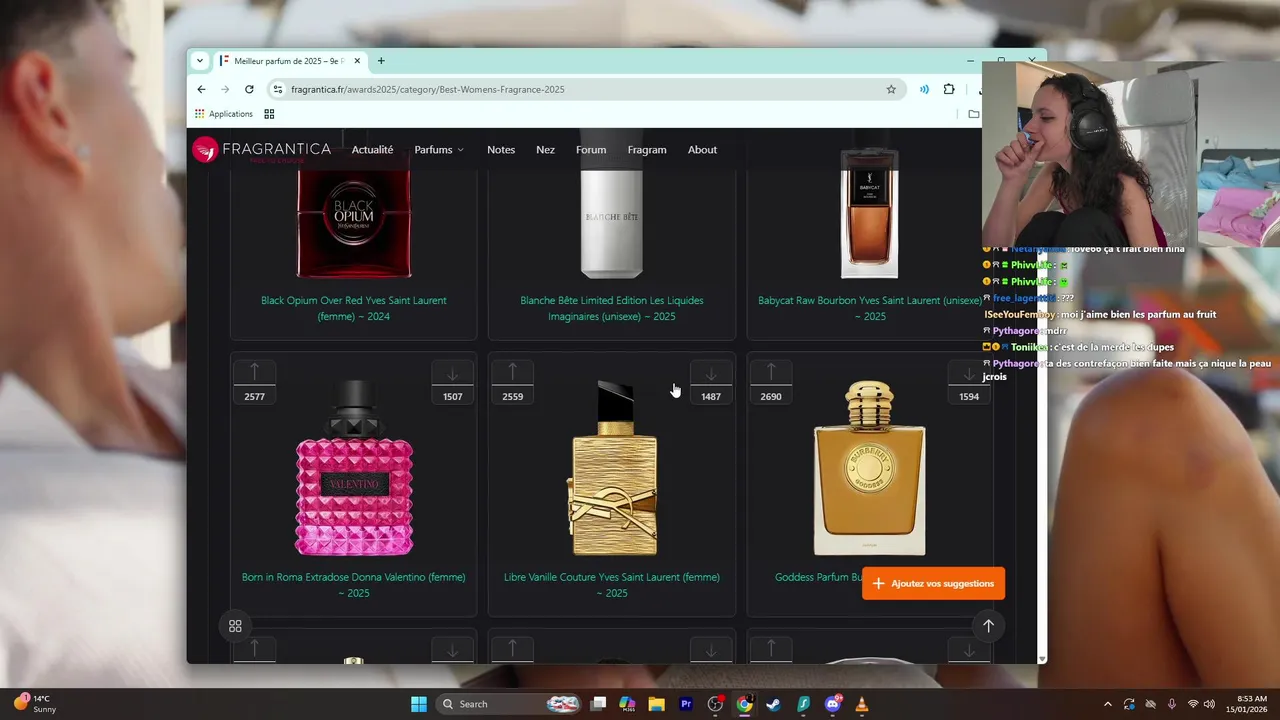The height and width of the screenshot is (720, 1280).
Task: Open the Actualité menu item
Action: click(372, 150)
